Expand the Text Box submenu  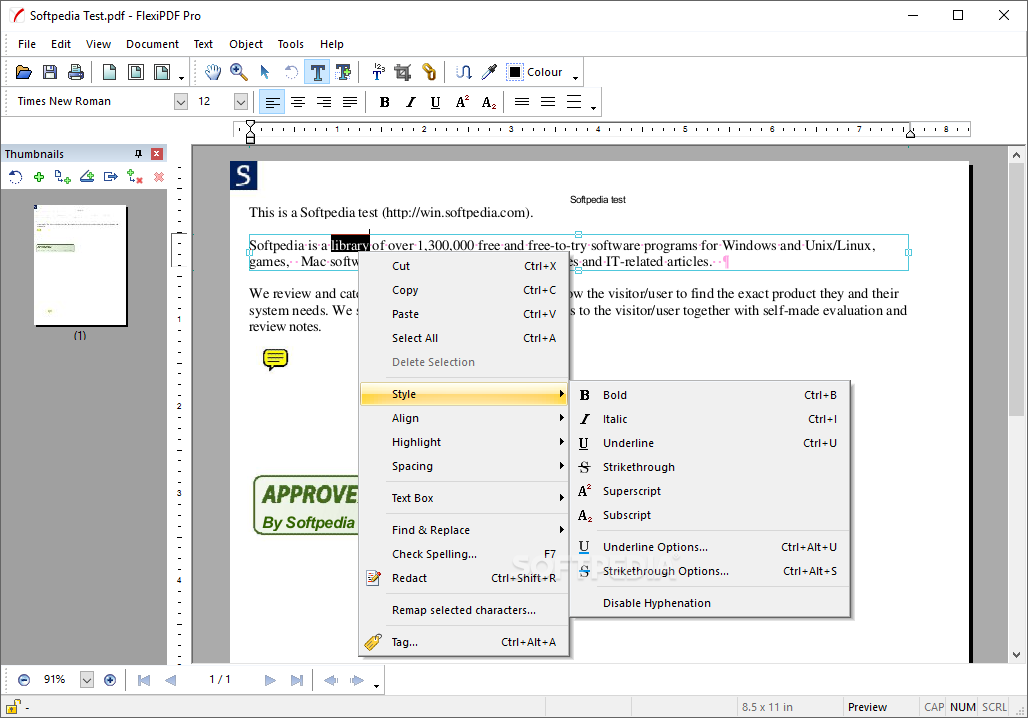[x=464, y=498]
